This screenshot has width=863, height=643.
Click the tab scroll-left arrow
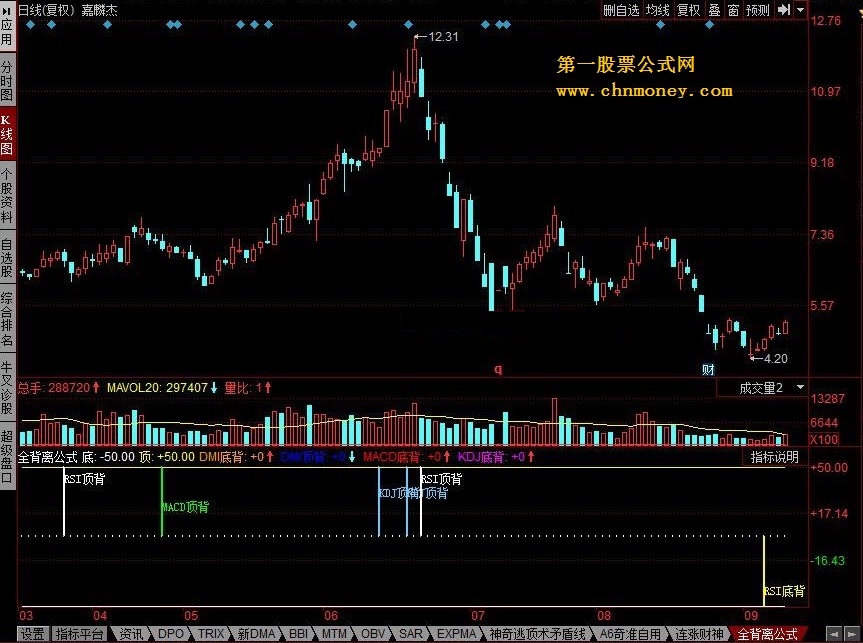point(834,634)
